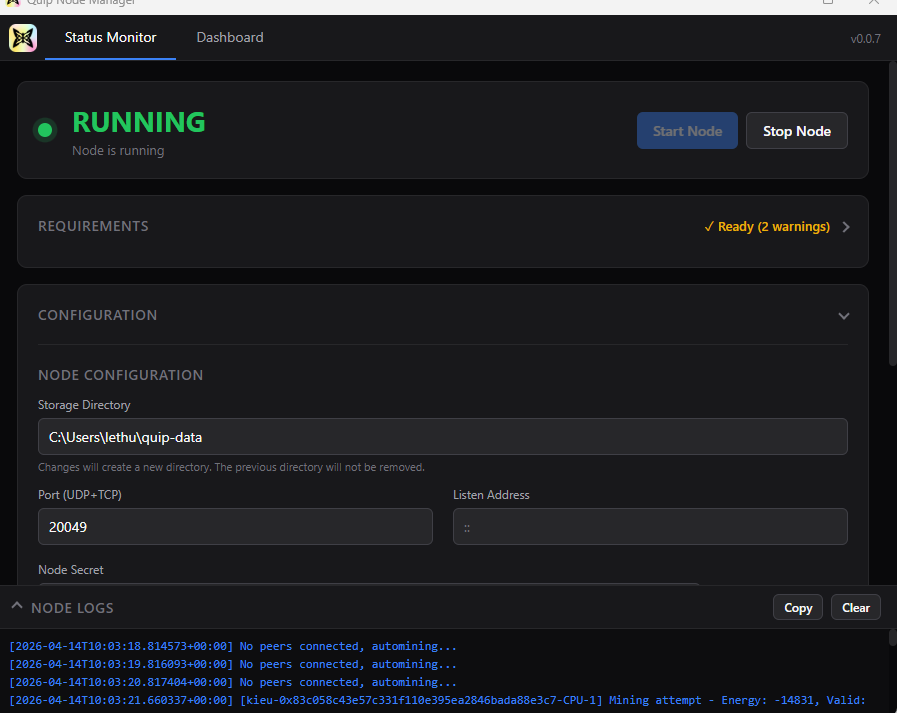Click the log line timestamped 10:03:18.814573
897x713 pixels.
point(233,646)
